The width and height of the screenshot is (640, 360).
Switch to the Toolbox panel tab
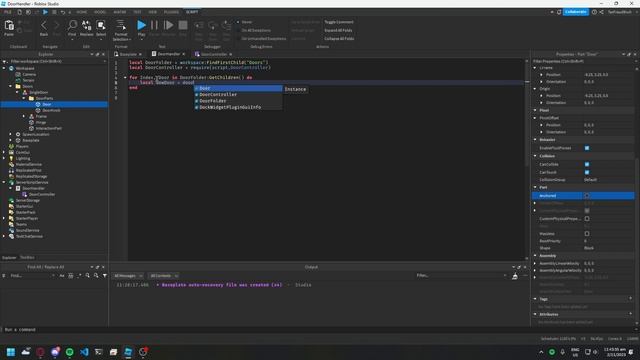coord(27,258)
